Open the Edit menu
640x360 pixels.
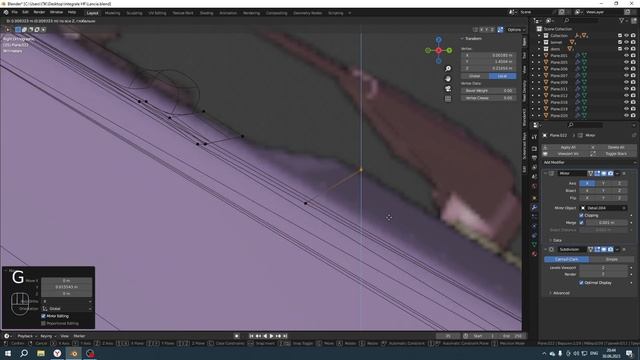pyautogui.click(x=25, y=12)
